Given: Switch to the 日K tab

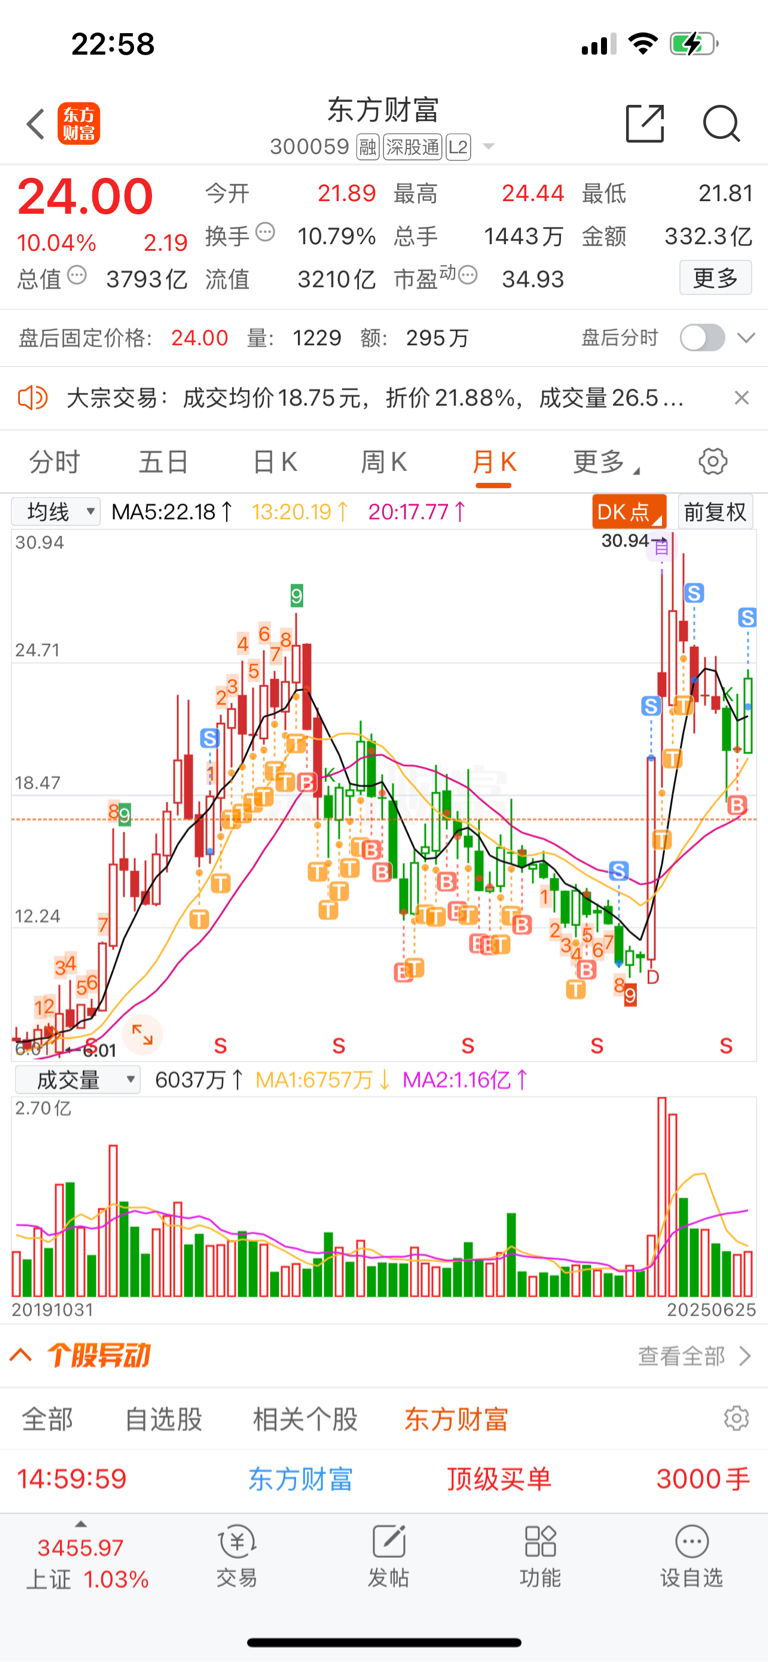Looking at the screenshot, I should tap(275, 462).
